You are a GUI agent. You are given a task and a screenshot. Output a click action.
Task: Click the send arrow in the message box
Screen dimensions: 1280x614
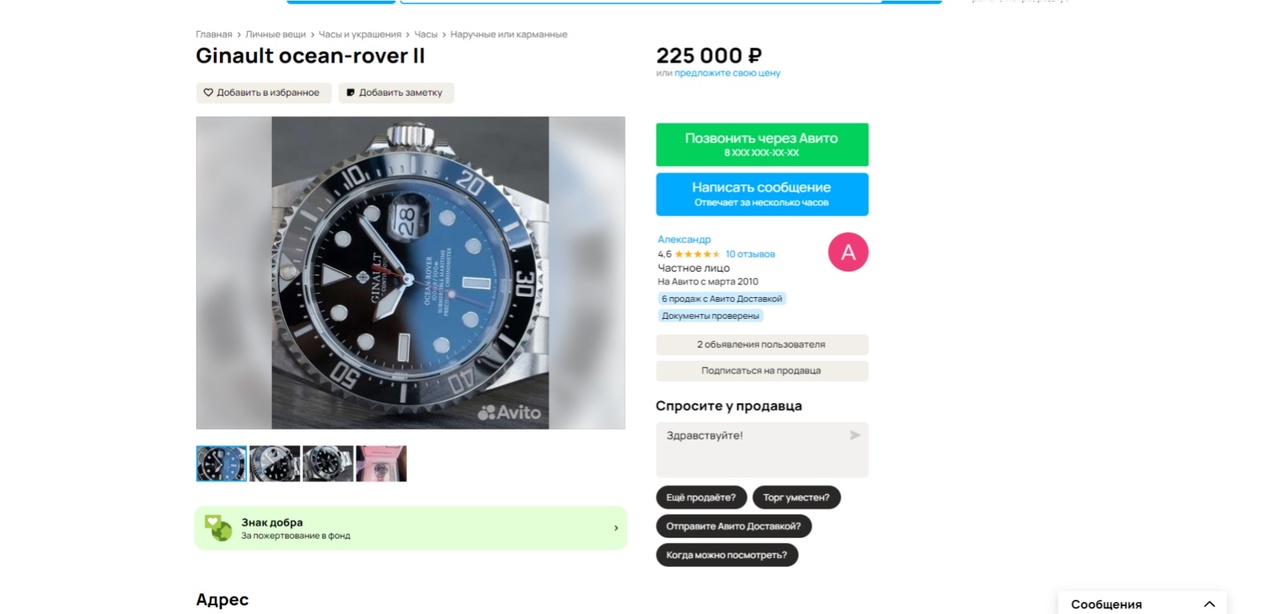pos(855,435)
